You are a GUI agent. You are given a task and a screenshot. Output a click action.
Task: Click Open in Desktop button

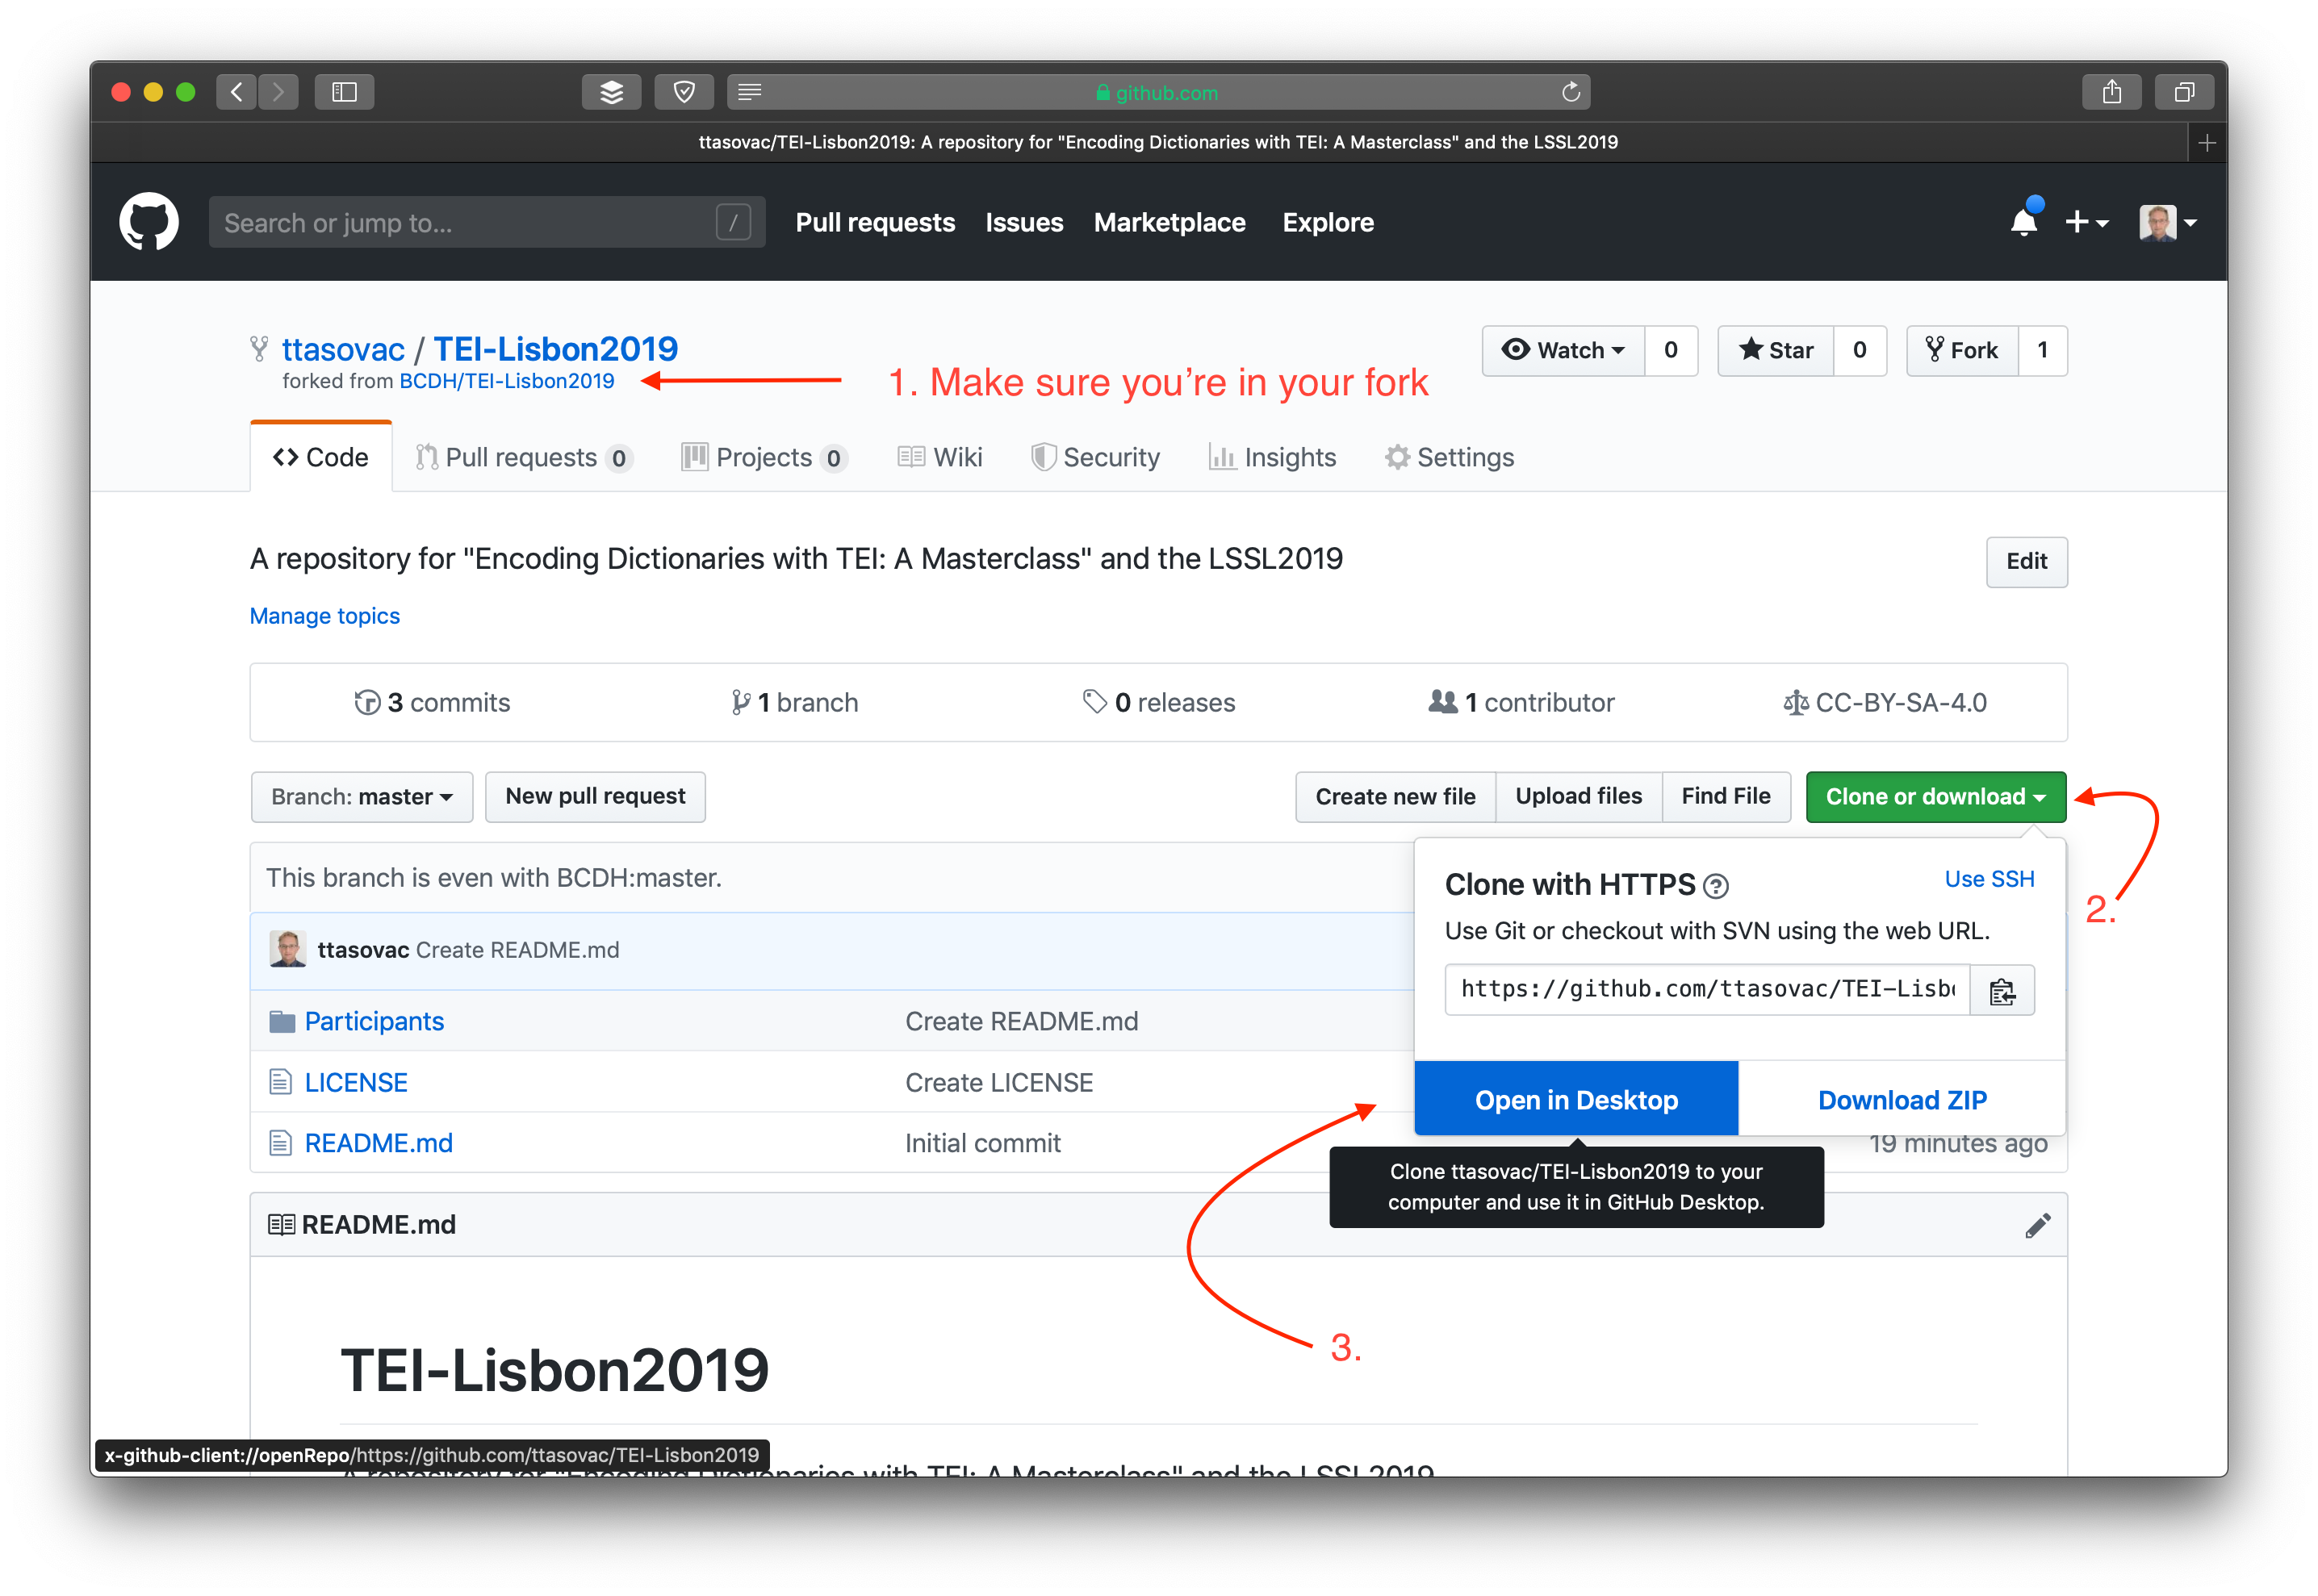point(1577,1100)
